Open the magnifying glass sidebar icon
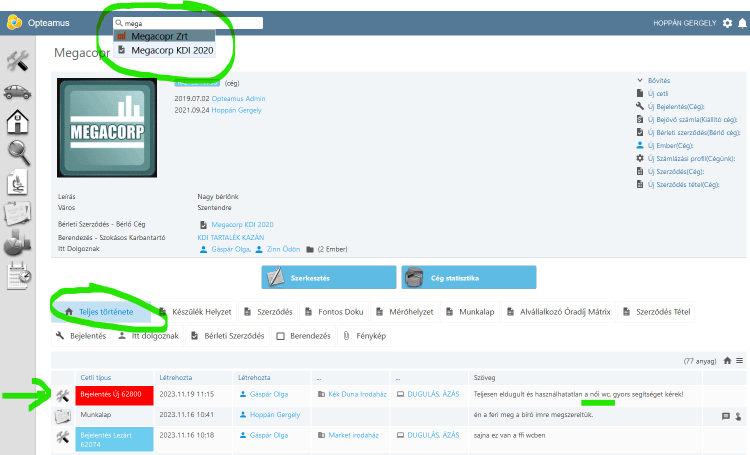Screen dimensions: 750x455 (x=18, y=152)
